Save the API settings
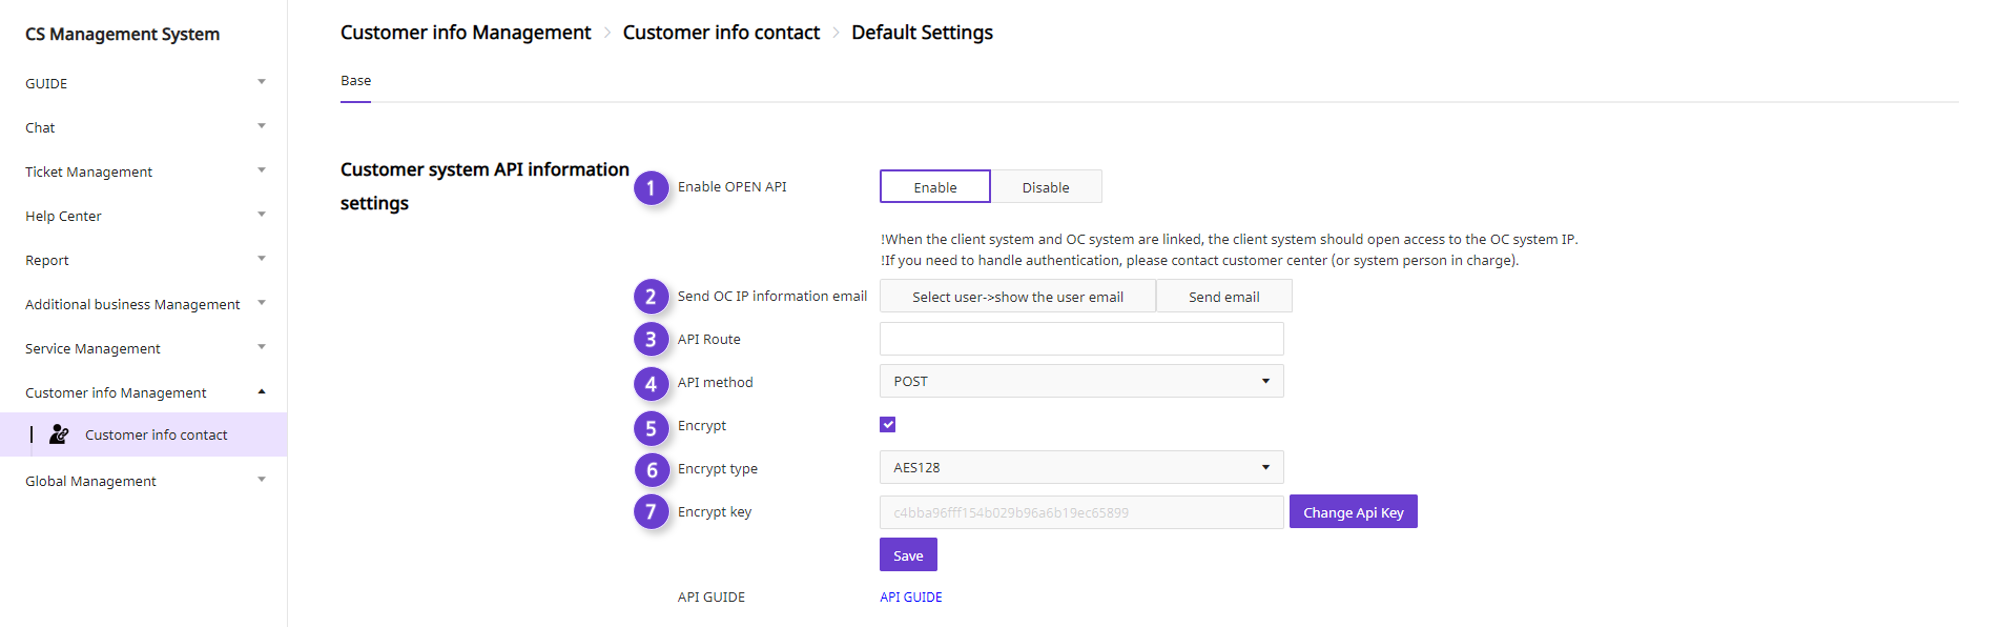 [908, 555]
